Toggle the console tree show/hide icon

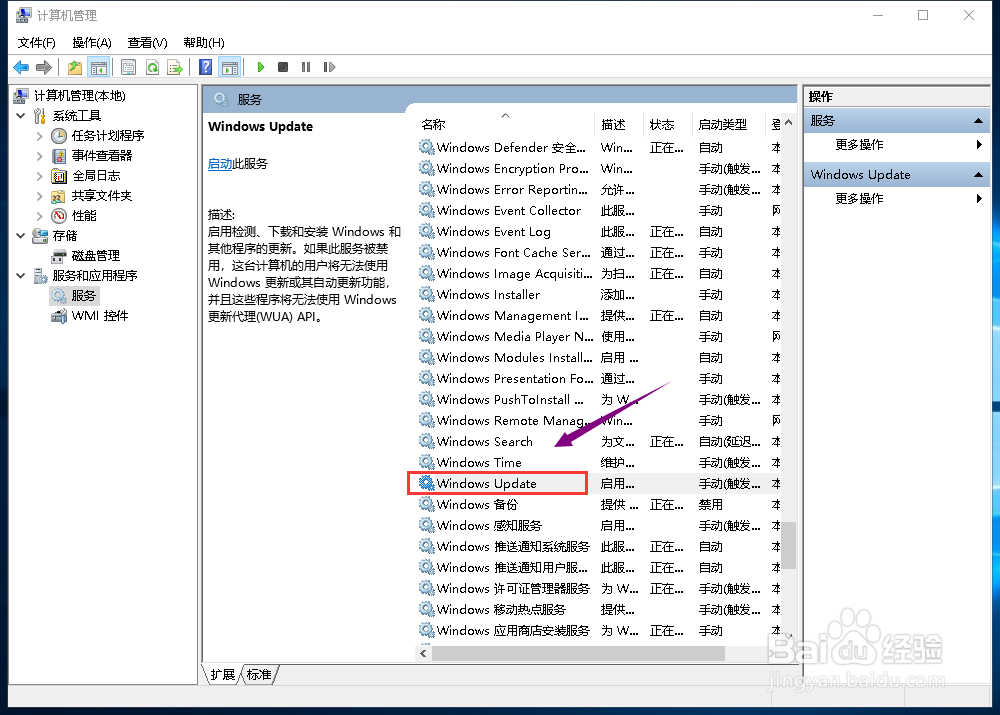point(99,67)
